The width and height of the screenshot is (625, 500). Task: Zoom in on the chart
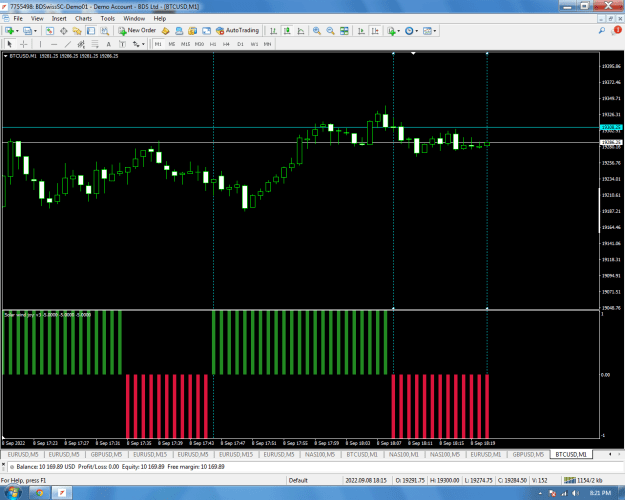coord(317,31)
